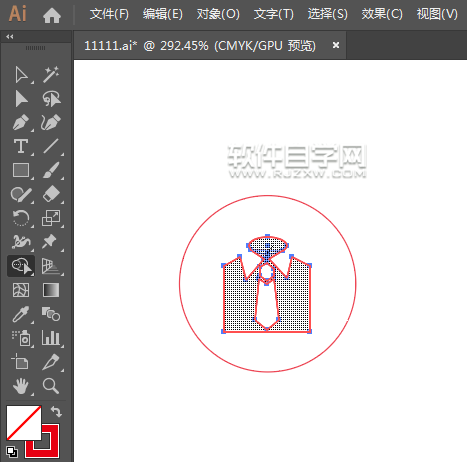Click the Ai application logo
Screen dimensions: 467x462
(17, 14)
